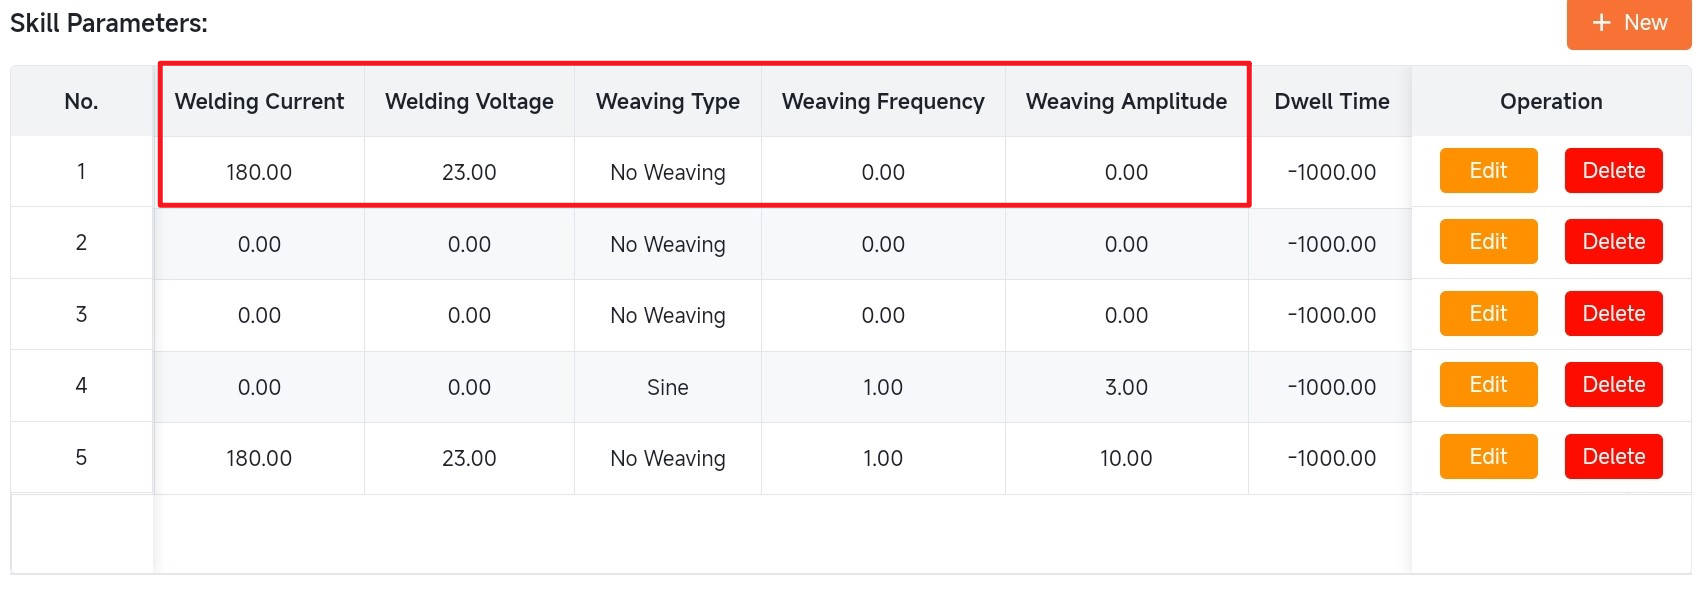This screenshot has width=1703, height=595.
Task: Click the 180.00 welding current in row 1
Action: click(259, 173)
